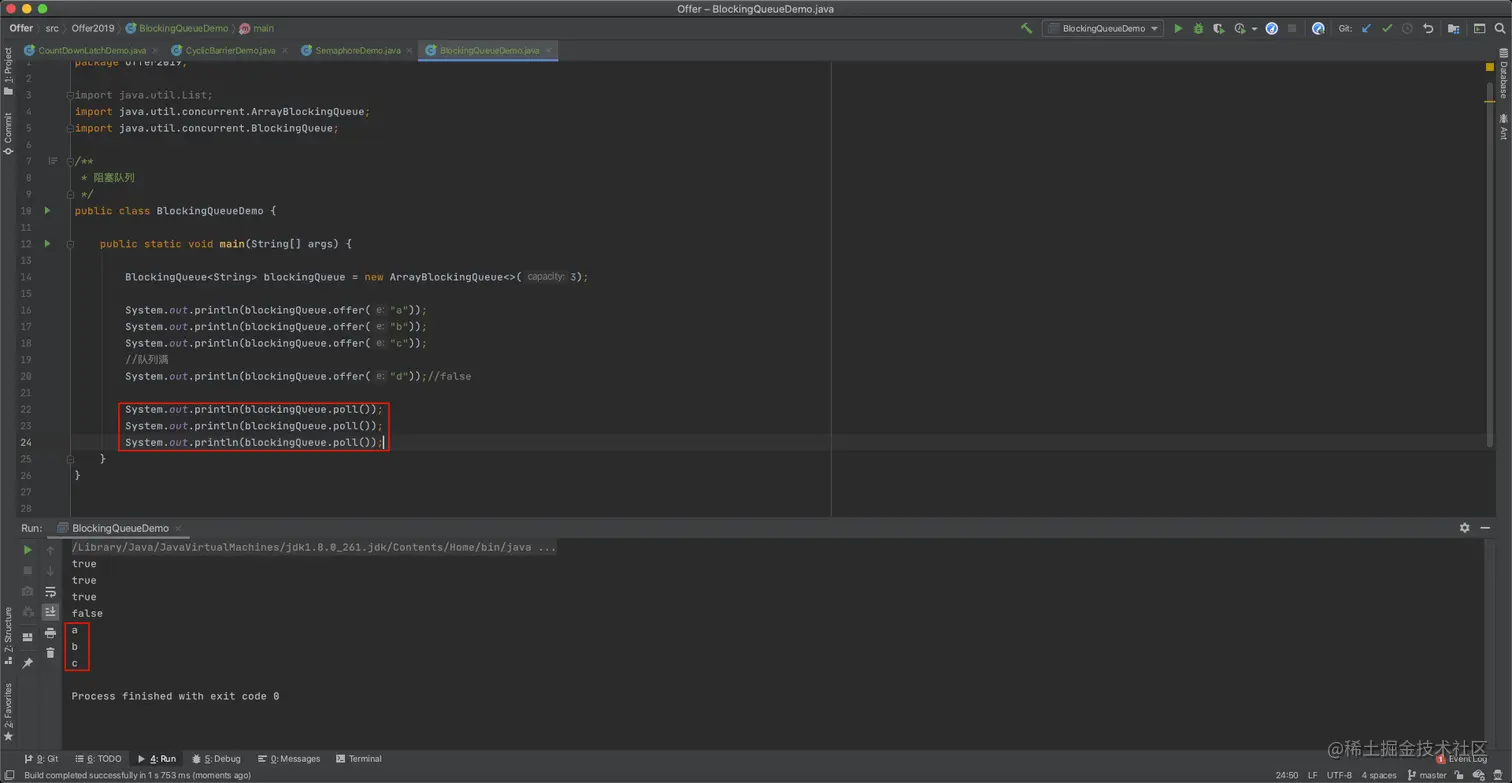Click the Profile run icon in toolbar
This screenshot has height=783, width=1512.
coord(1240,29)
